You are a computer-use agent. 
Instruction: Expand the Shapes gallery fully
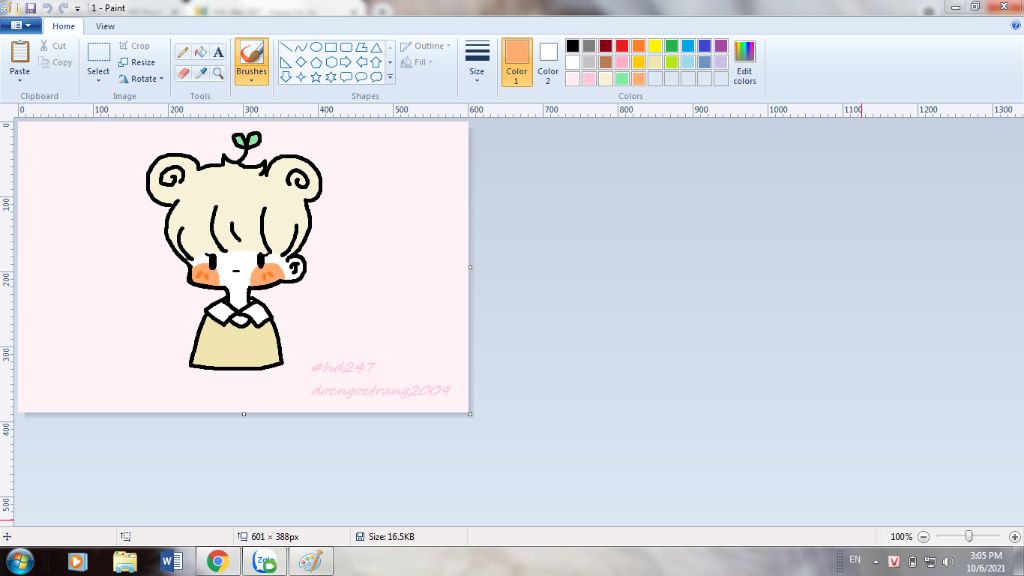(x=391, y=77)
